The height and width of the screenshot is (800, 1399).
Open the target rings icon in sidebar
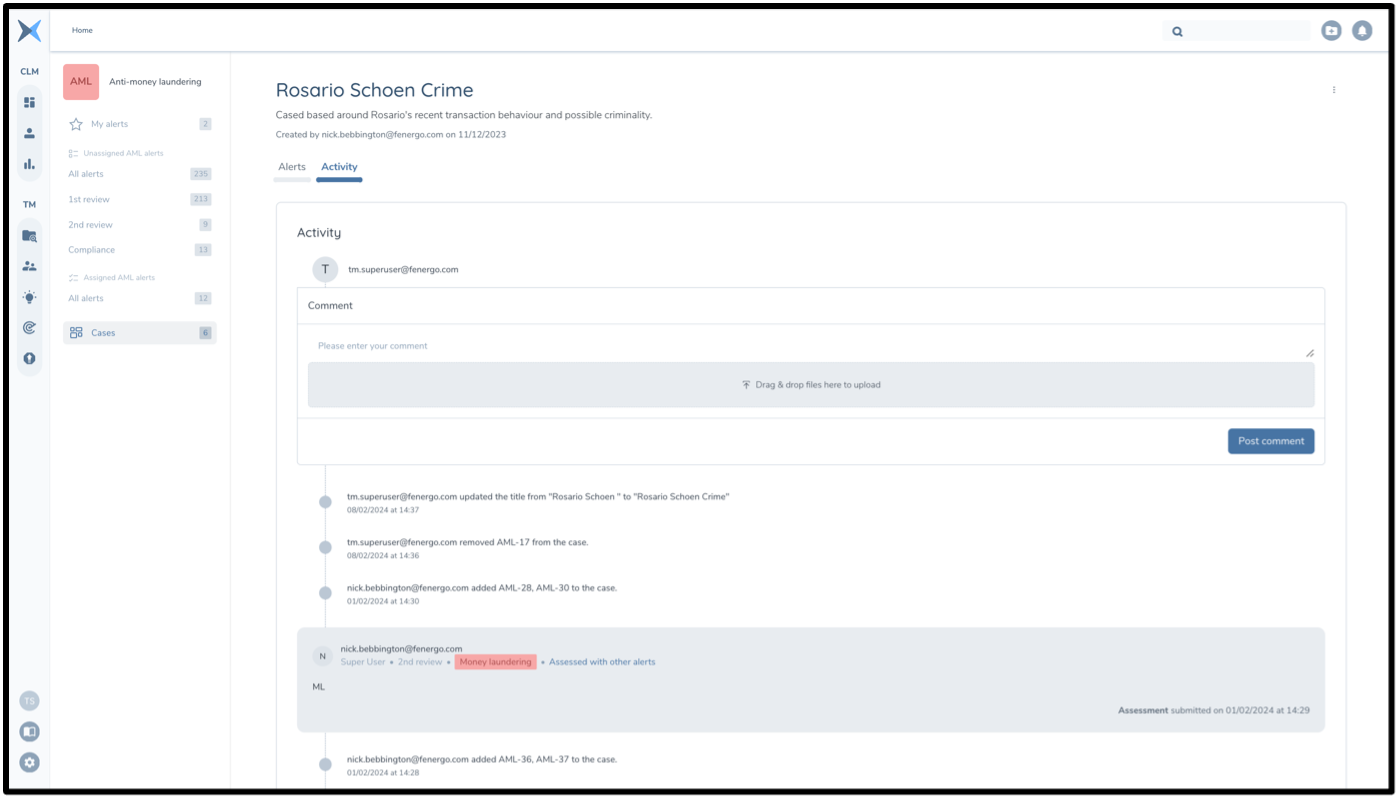click(x=29, y=328)
